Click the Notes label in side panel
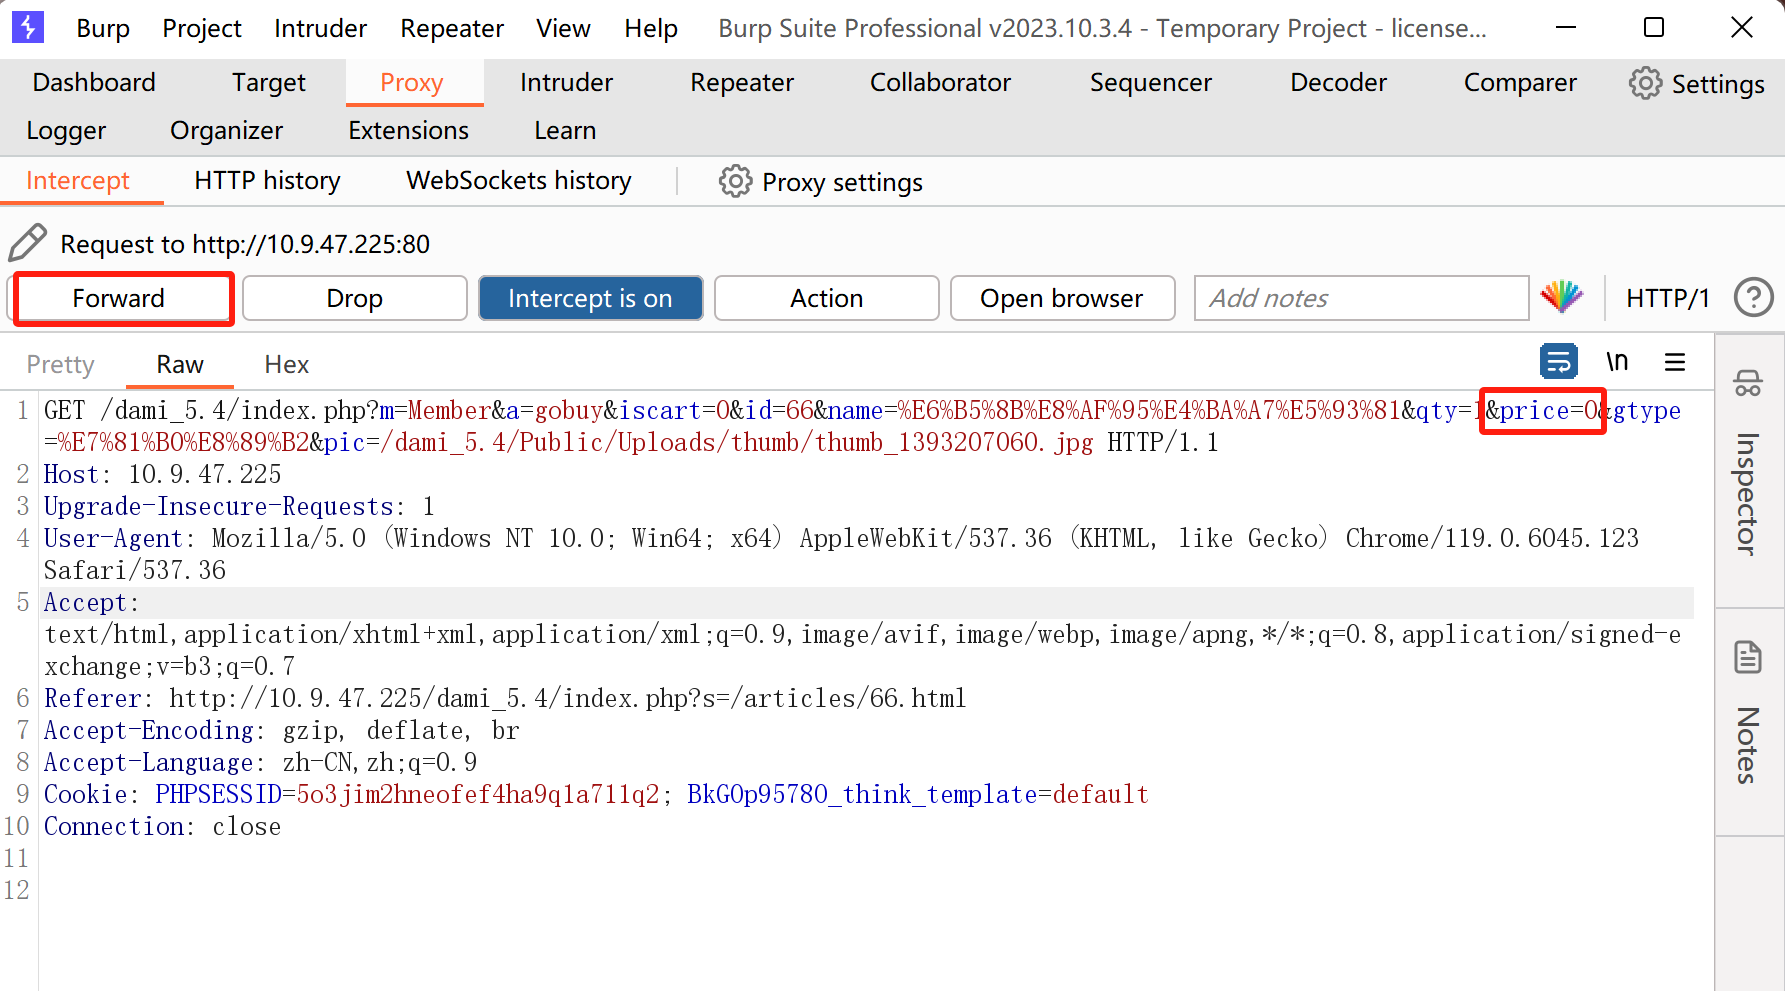The width and height of the screenshot is (1785, 991). [1748, 745]
